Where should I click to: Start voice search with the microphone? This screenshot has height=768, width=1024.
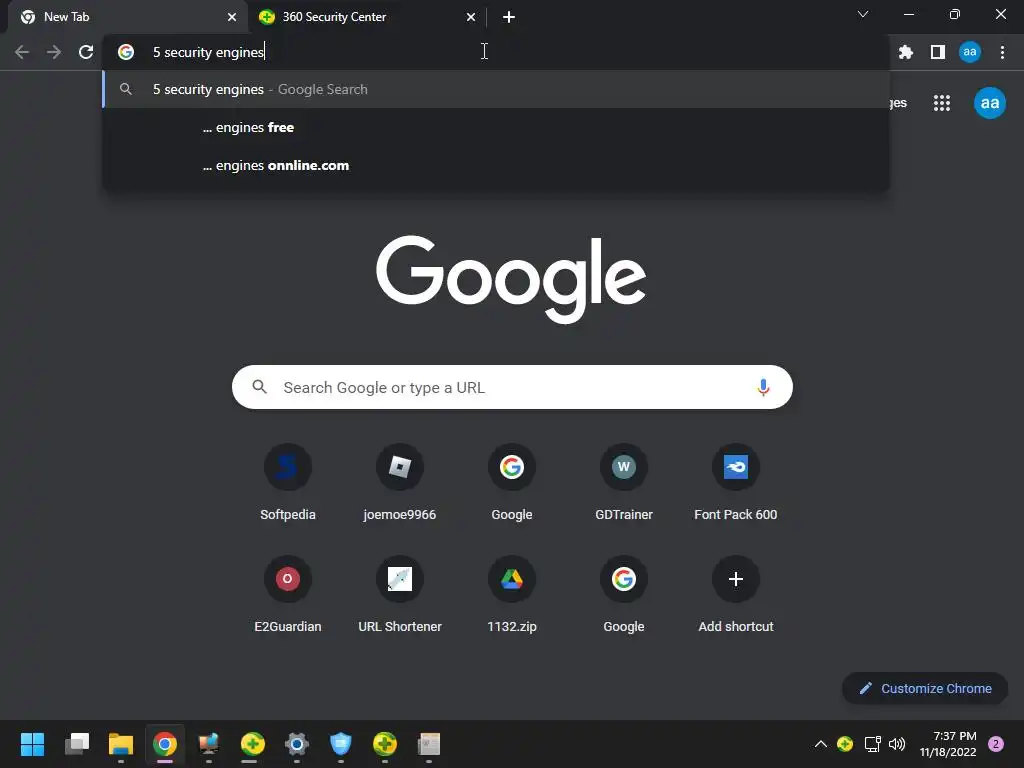pyautogui.click(x=763, y=387)
